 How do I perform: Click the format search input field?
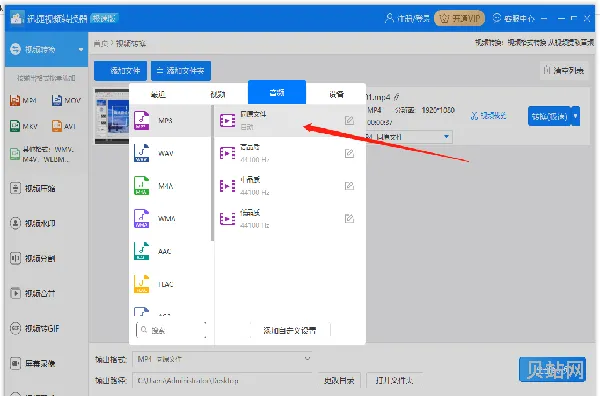pos(171,330)
